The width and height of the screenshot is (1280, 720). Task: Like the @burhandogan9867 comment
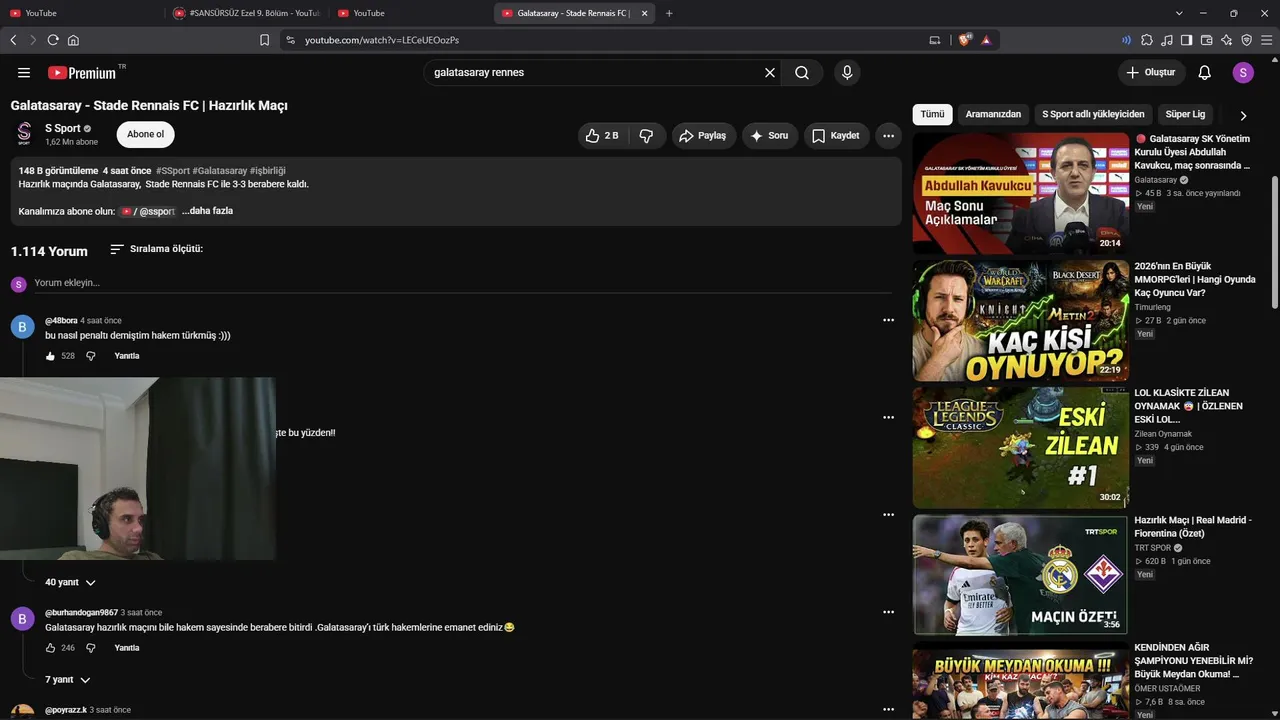(50, 648)
